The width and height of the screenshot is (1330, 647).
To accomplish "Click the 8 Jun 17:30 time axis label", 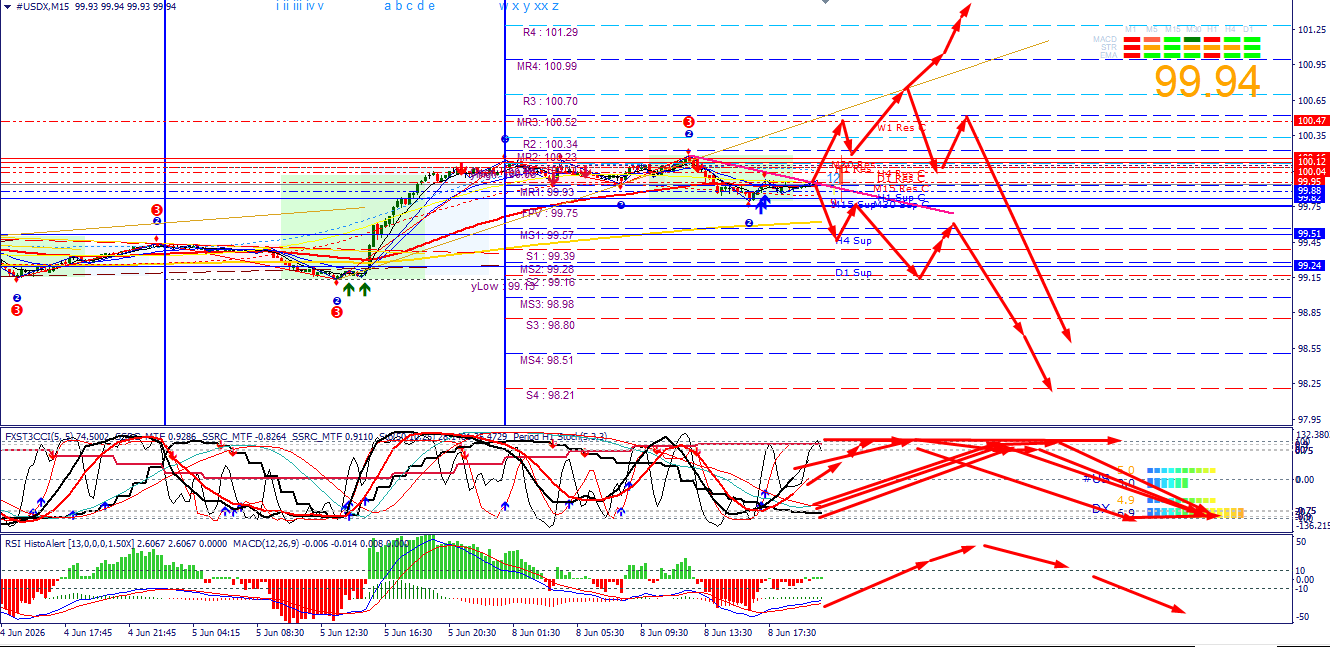I will coord(791,633).
